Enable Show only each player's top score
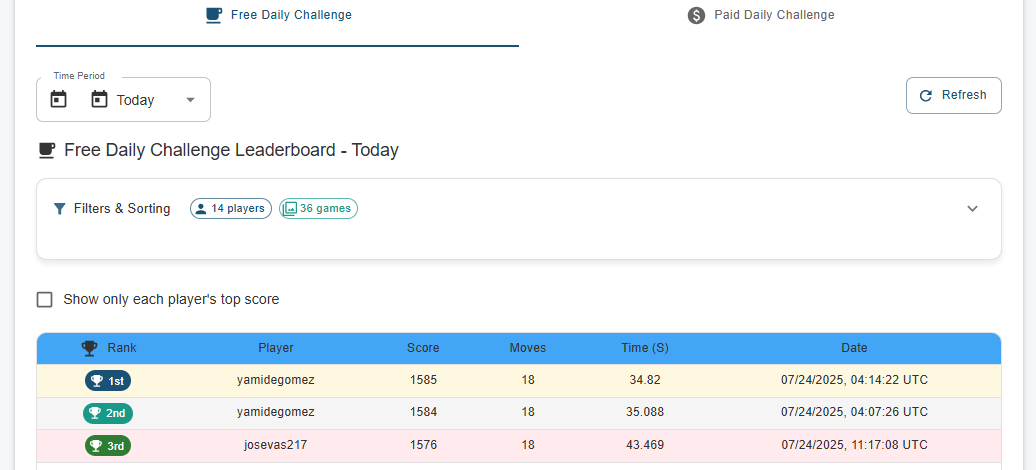 [x=45, y=300]
